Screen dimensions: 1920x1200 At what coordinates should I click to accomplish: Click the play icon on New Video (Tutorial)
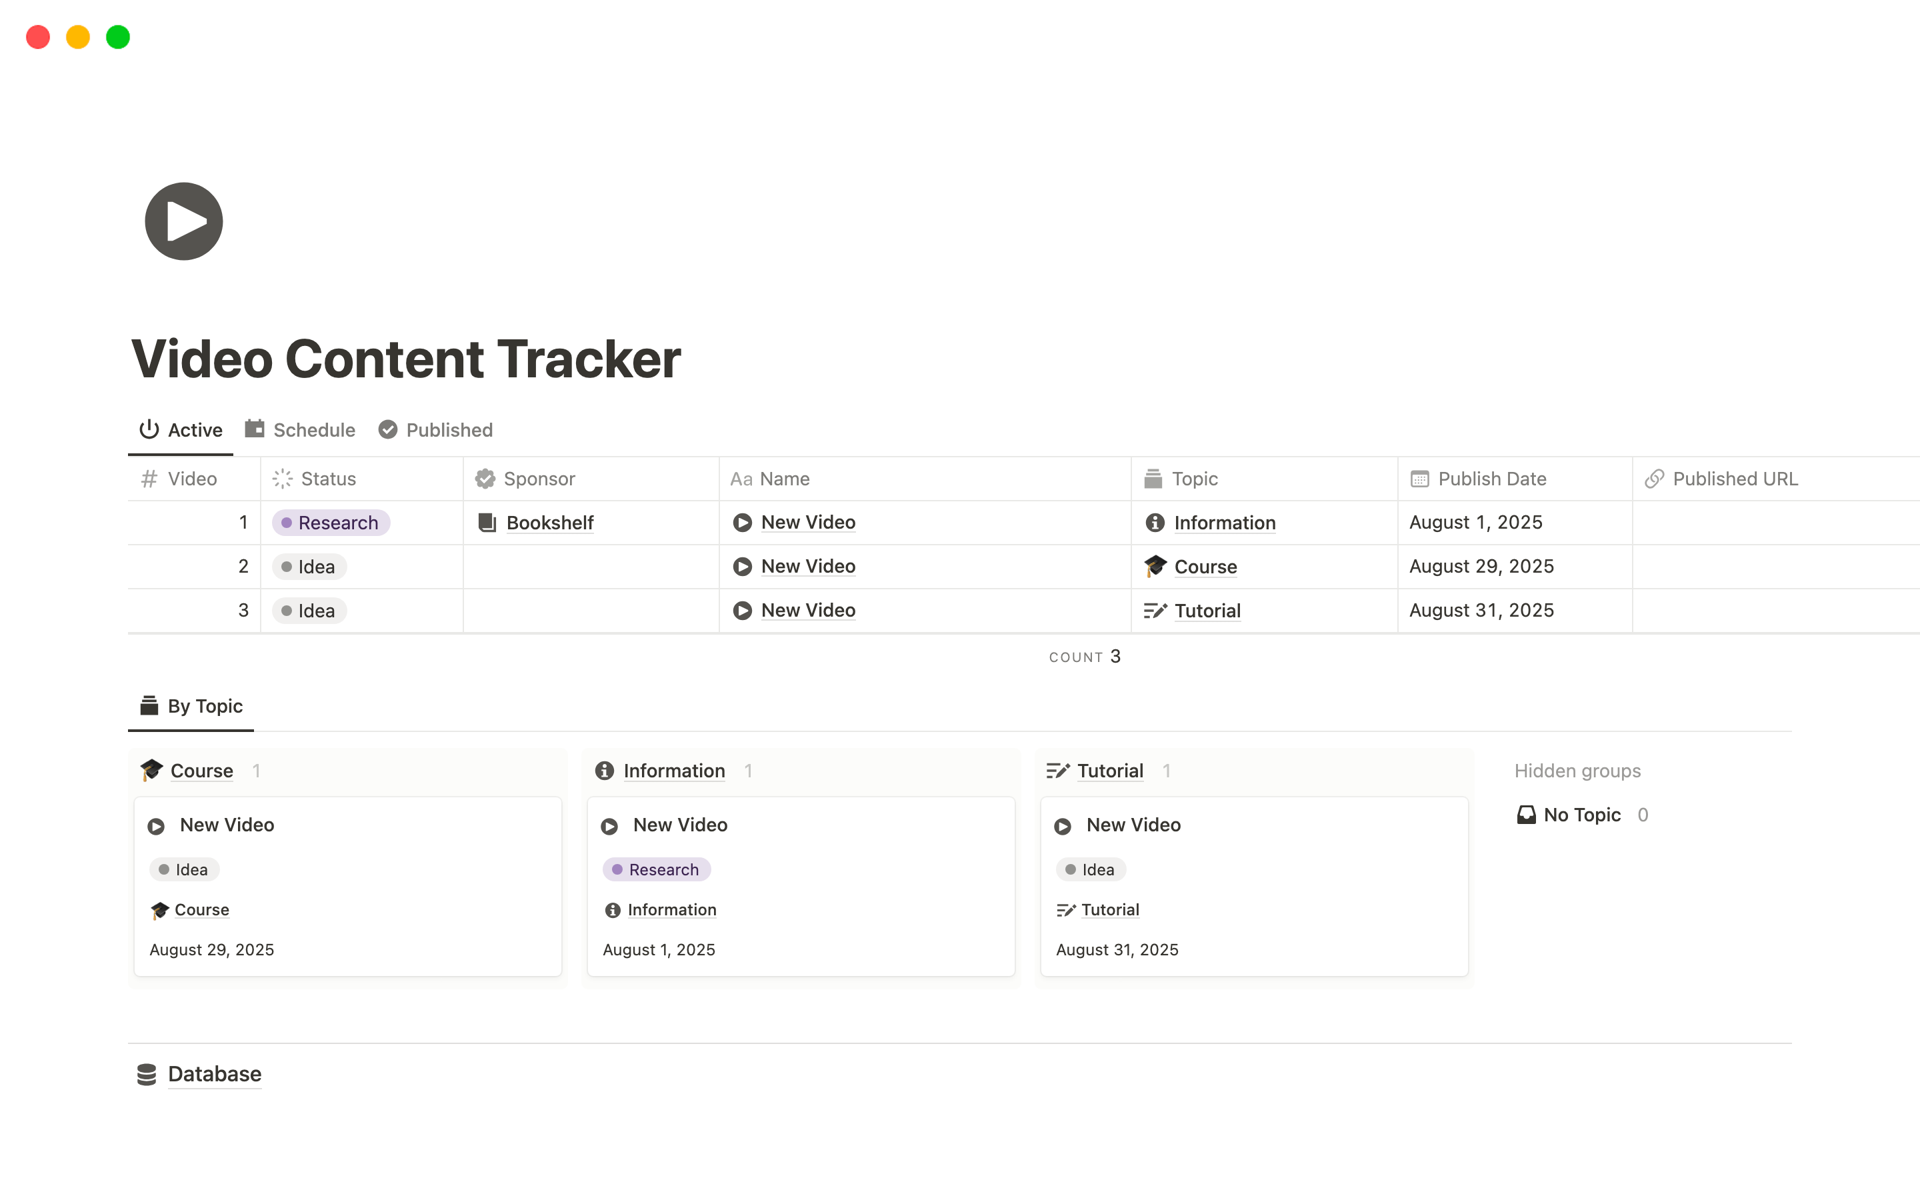(1064, 824)
